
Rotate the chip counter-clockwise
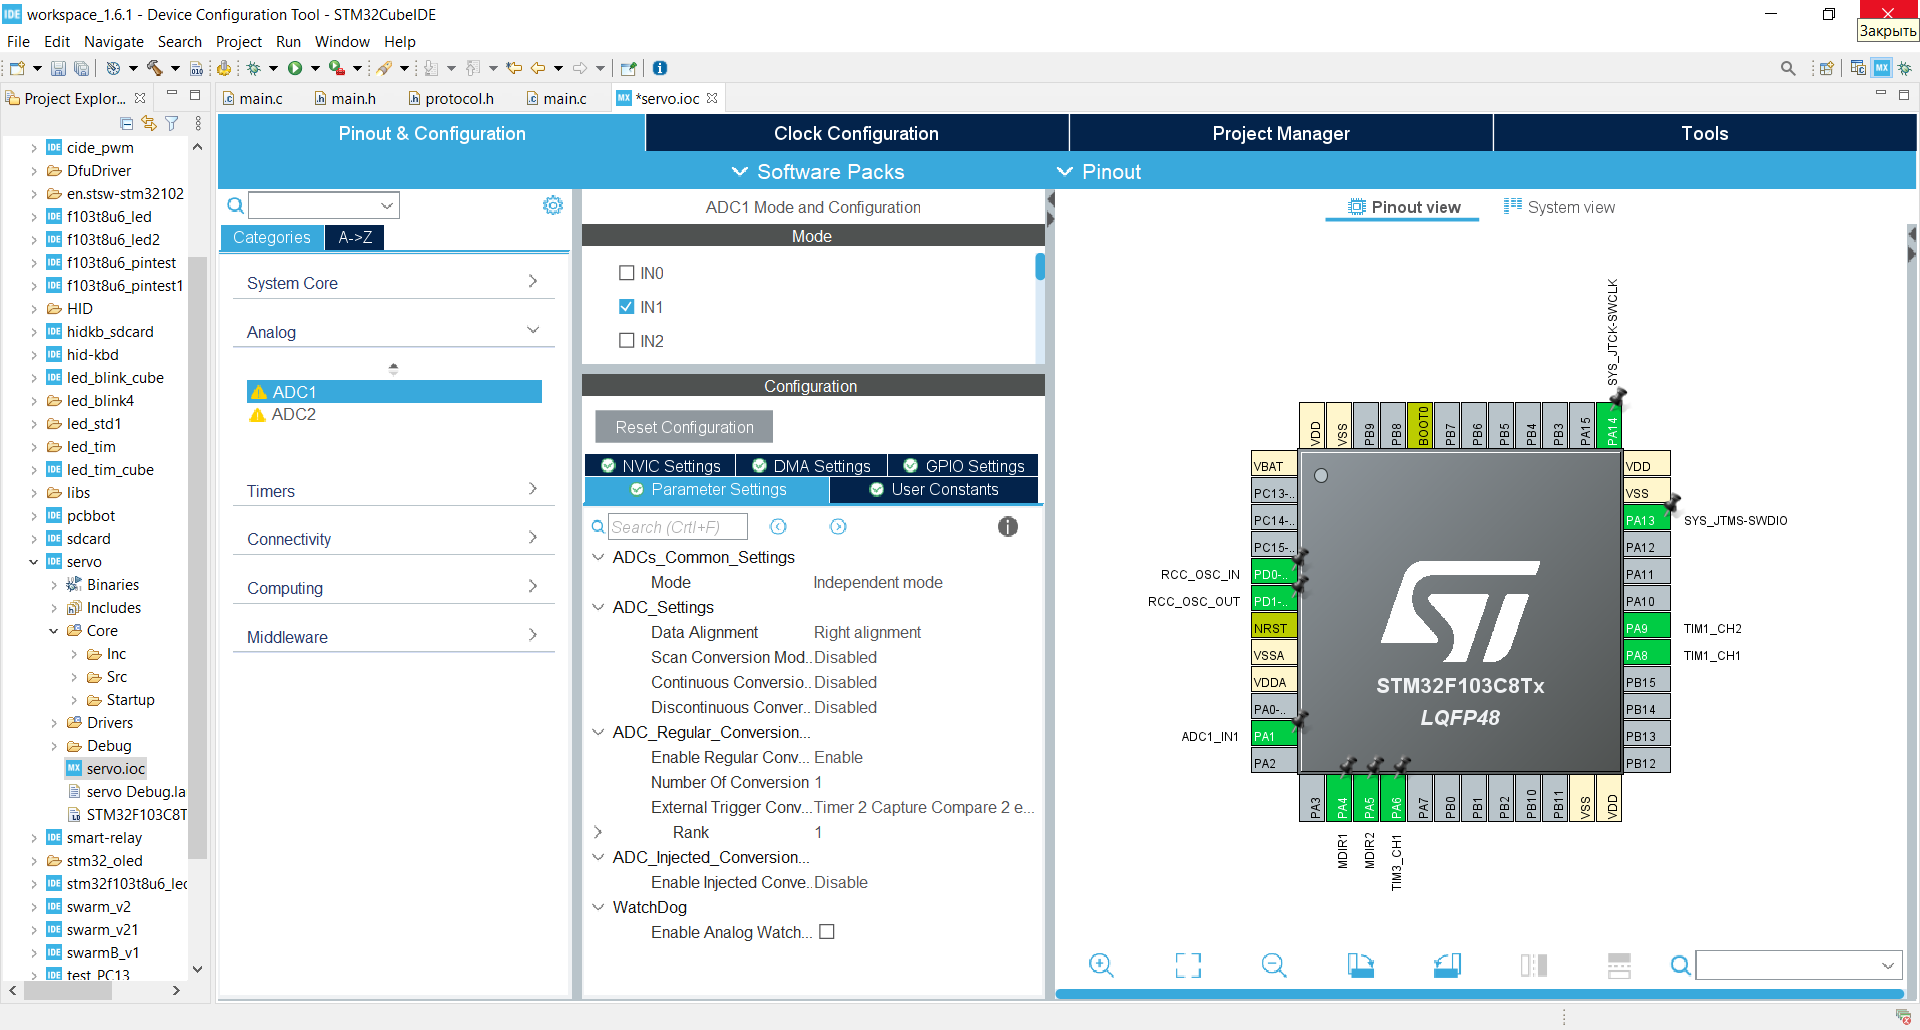pos(1447,965)
